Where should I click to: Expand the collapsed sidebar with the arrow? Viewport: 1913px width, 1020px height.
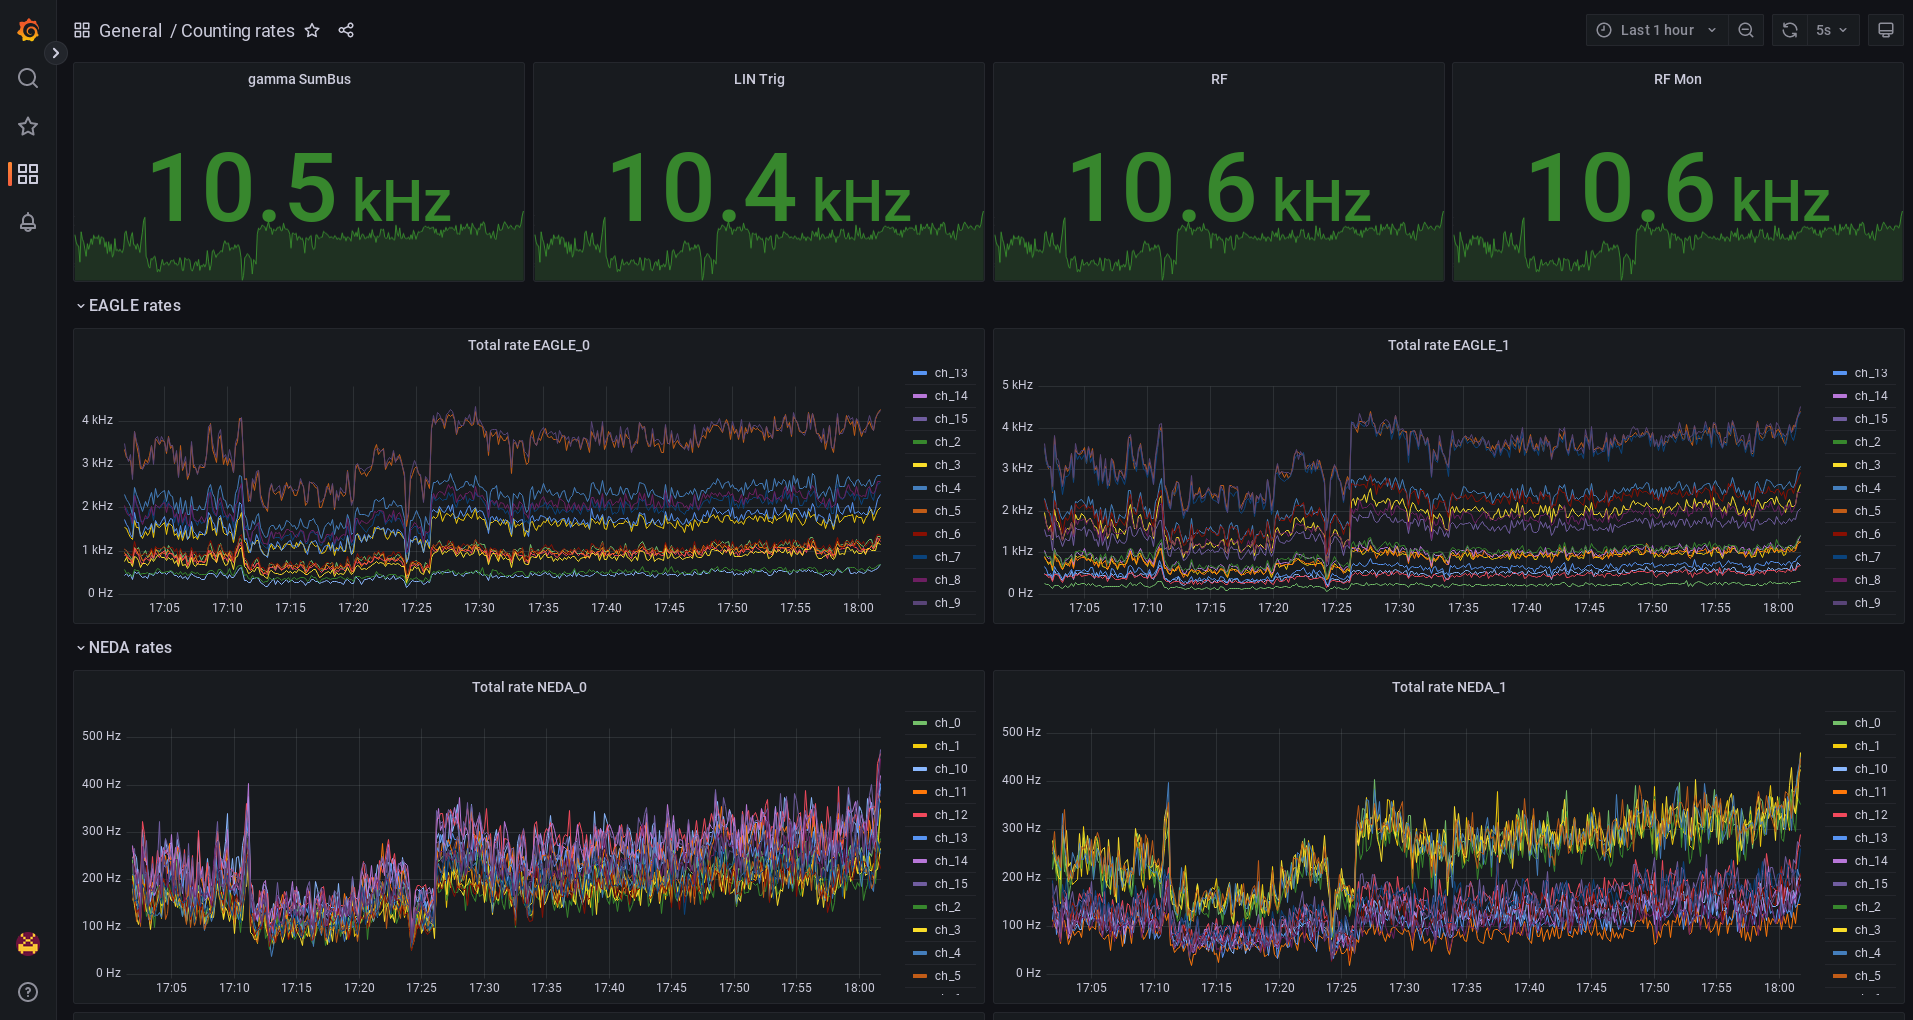pyautogui.click(x=55, y=52)
